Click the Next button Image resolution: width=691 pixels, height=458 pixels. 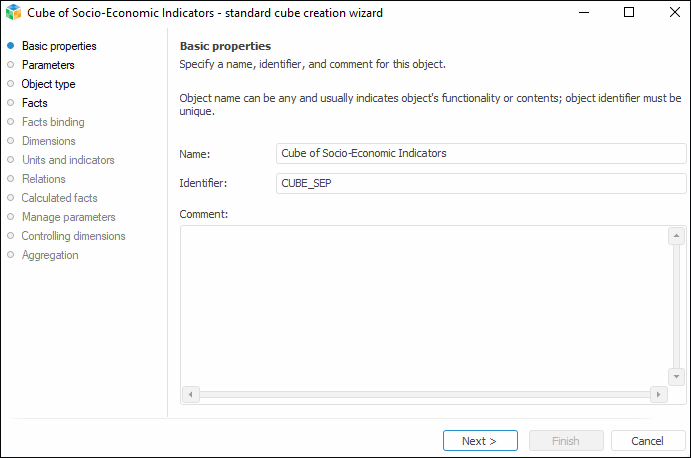pyautogui.click(x=480, y=441)
